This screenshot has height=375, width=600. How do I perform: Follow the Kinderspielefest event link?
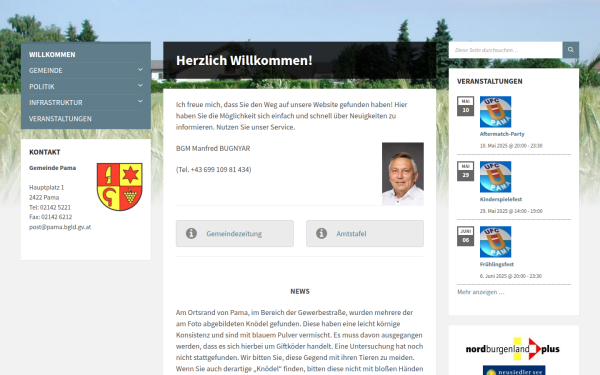(501, 199)
